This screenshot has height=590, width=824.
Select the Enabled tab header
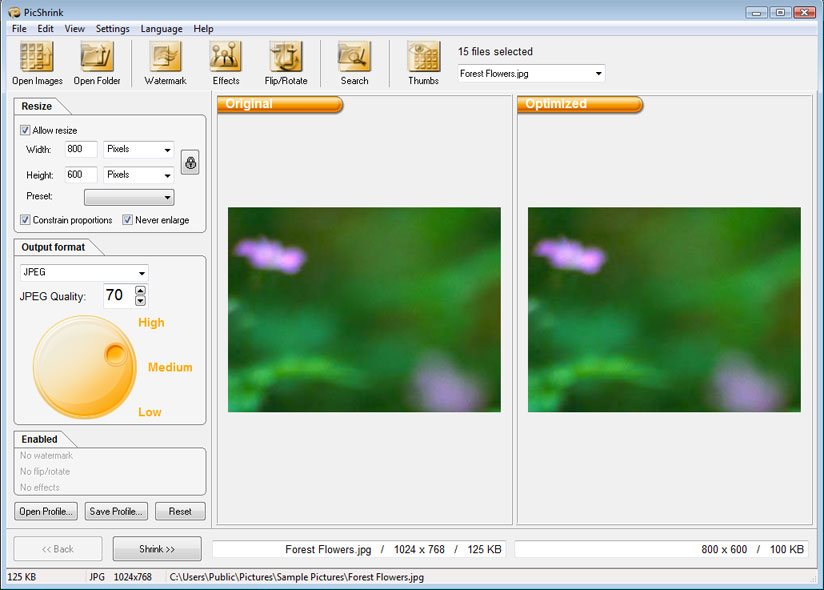pos(39,439)
